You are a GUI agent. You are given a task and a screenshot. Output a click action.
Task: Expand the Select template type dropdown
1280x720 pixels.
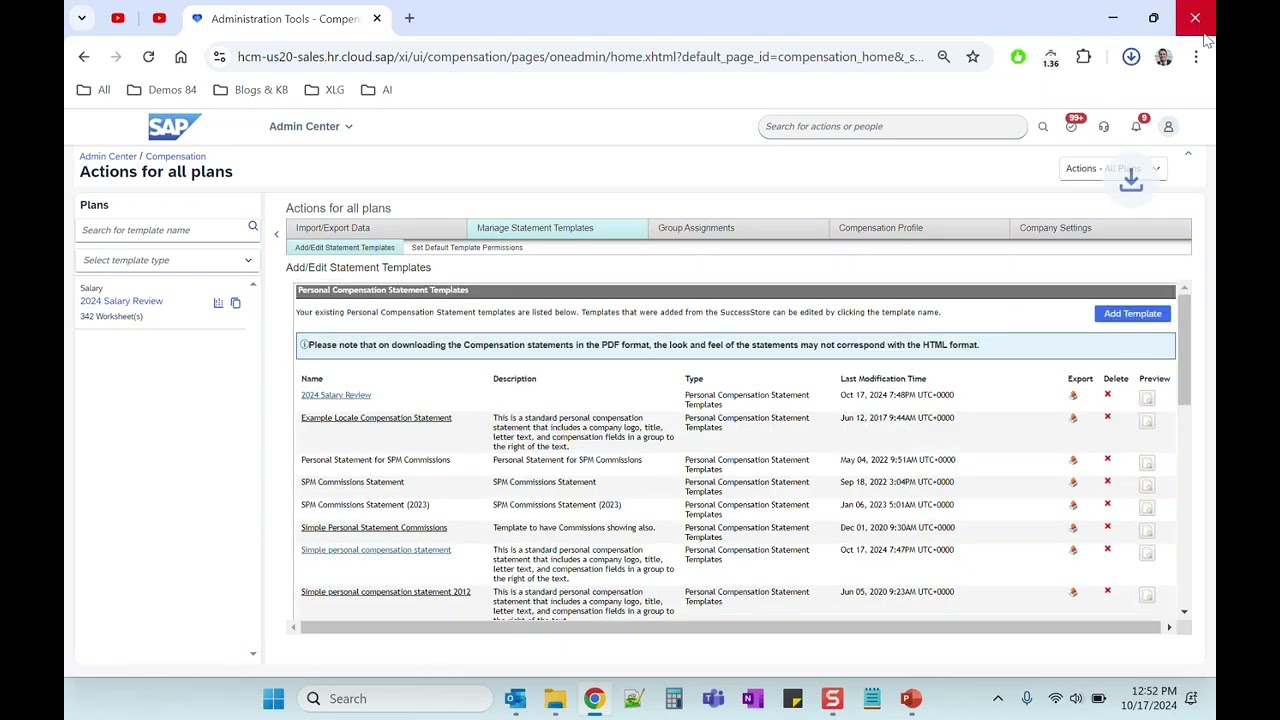pos(168,260)
